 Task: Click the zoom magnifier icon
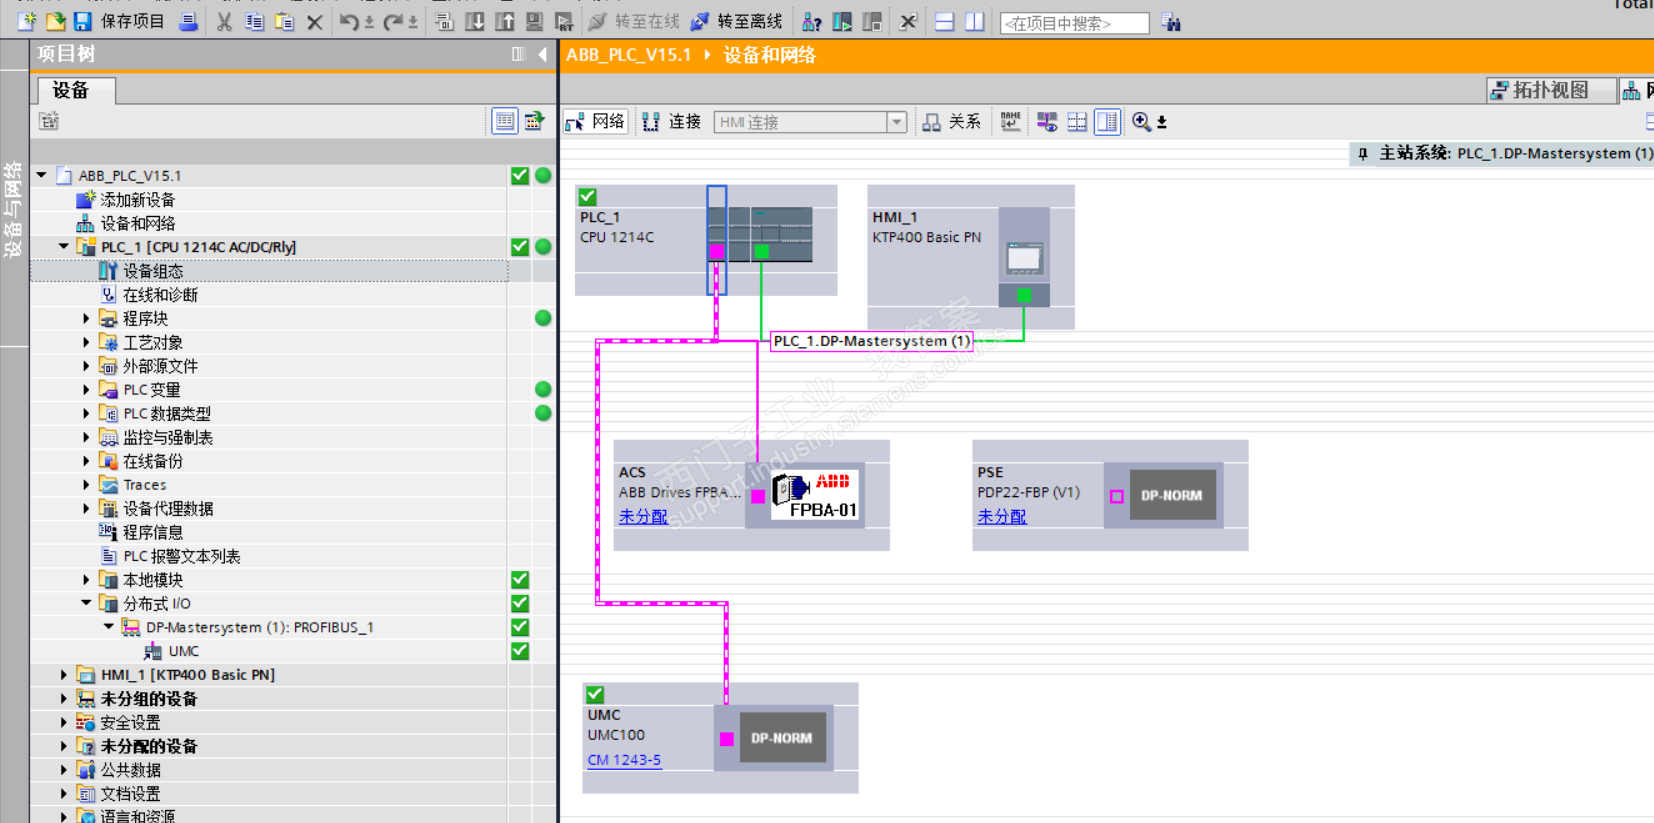pos(1141,122)
